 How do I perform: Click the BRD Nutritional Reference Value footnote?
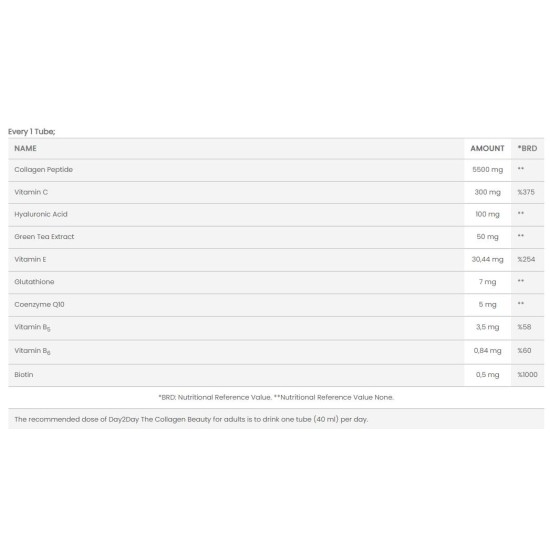coord(276,397)
